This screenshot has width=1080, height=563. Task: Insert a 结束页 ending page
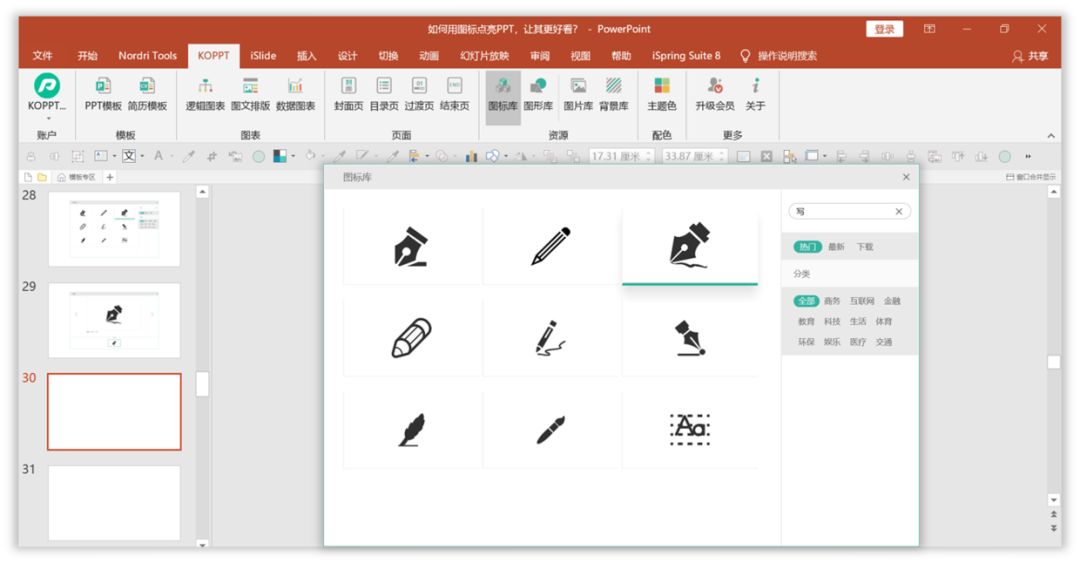[455, 93]
